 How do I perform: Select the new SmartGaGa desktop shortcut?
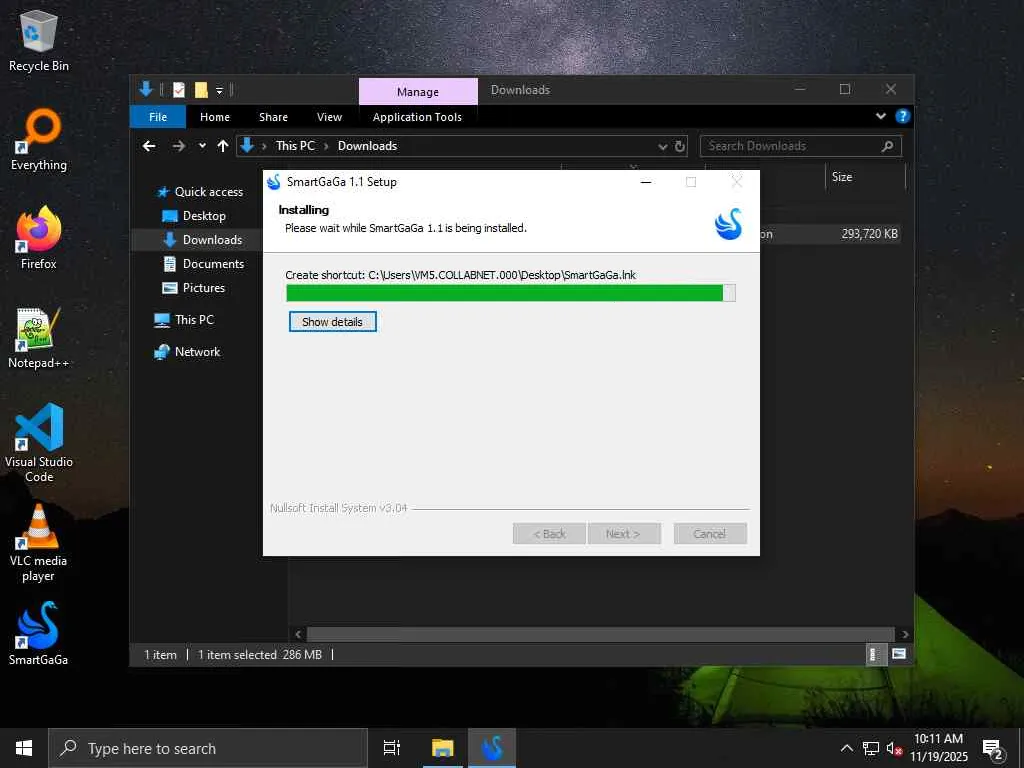click(x=39, y=633)
